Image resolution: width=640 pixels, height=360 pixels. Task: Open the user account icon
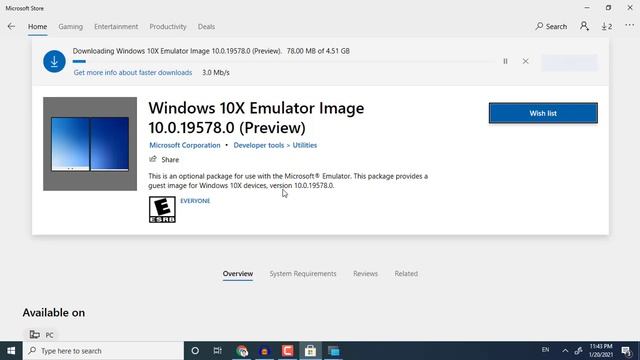coord(584,26)
